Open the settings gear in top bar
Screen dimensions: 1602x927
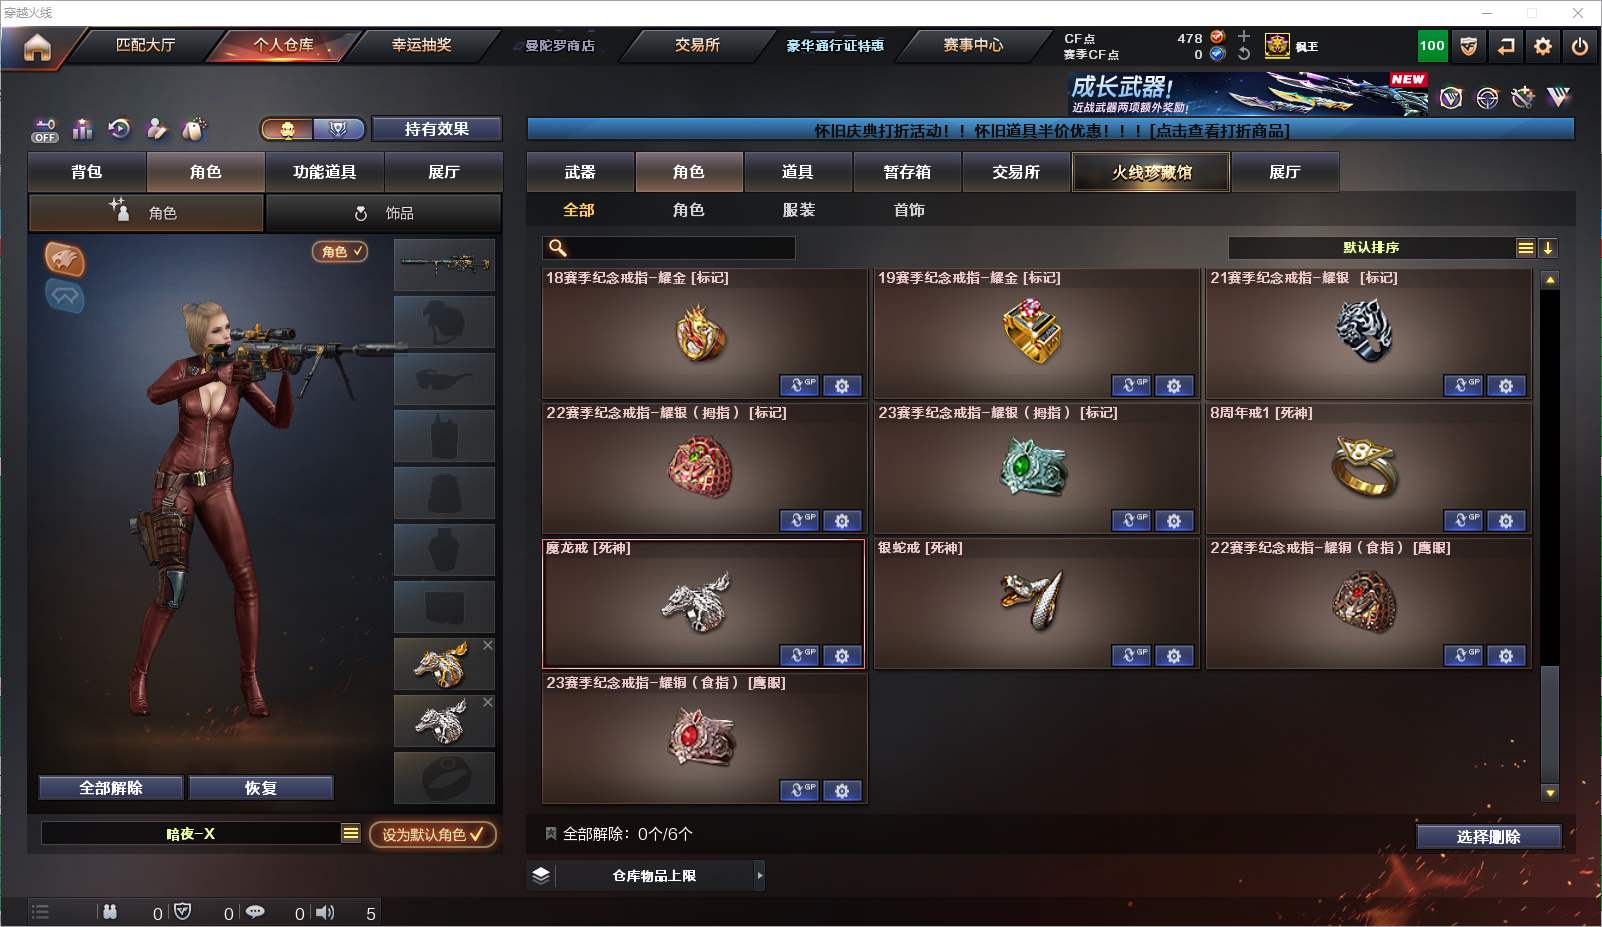(x=1543, y=46)
